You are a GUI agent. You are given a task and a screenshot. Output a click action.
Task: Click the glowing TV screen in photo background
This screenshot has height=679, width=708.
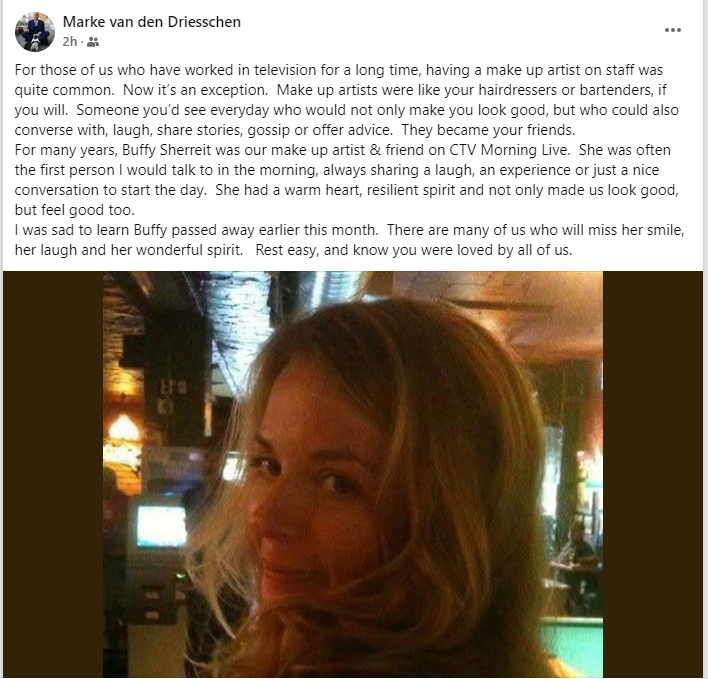[162, 526]
